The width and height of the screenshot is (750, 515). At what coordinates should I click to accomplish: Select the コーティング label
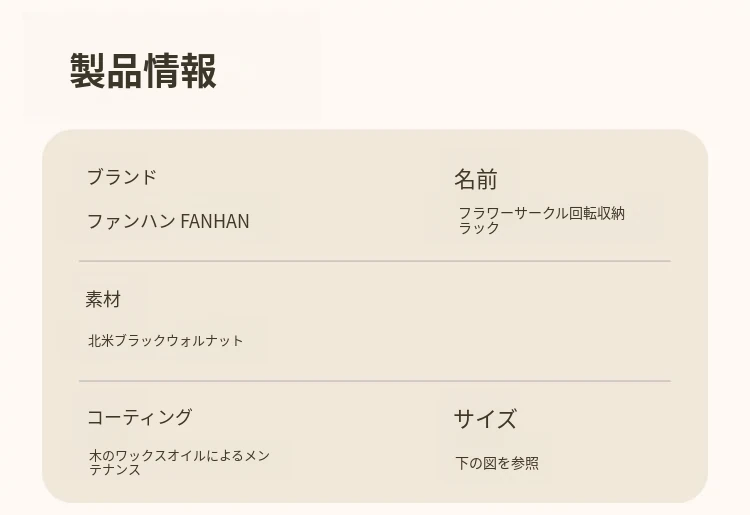point(139,418)
